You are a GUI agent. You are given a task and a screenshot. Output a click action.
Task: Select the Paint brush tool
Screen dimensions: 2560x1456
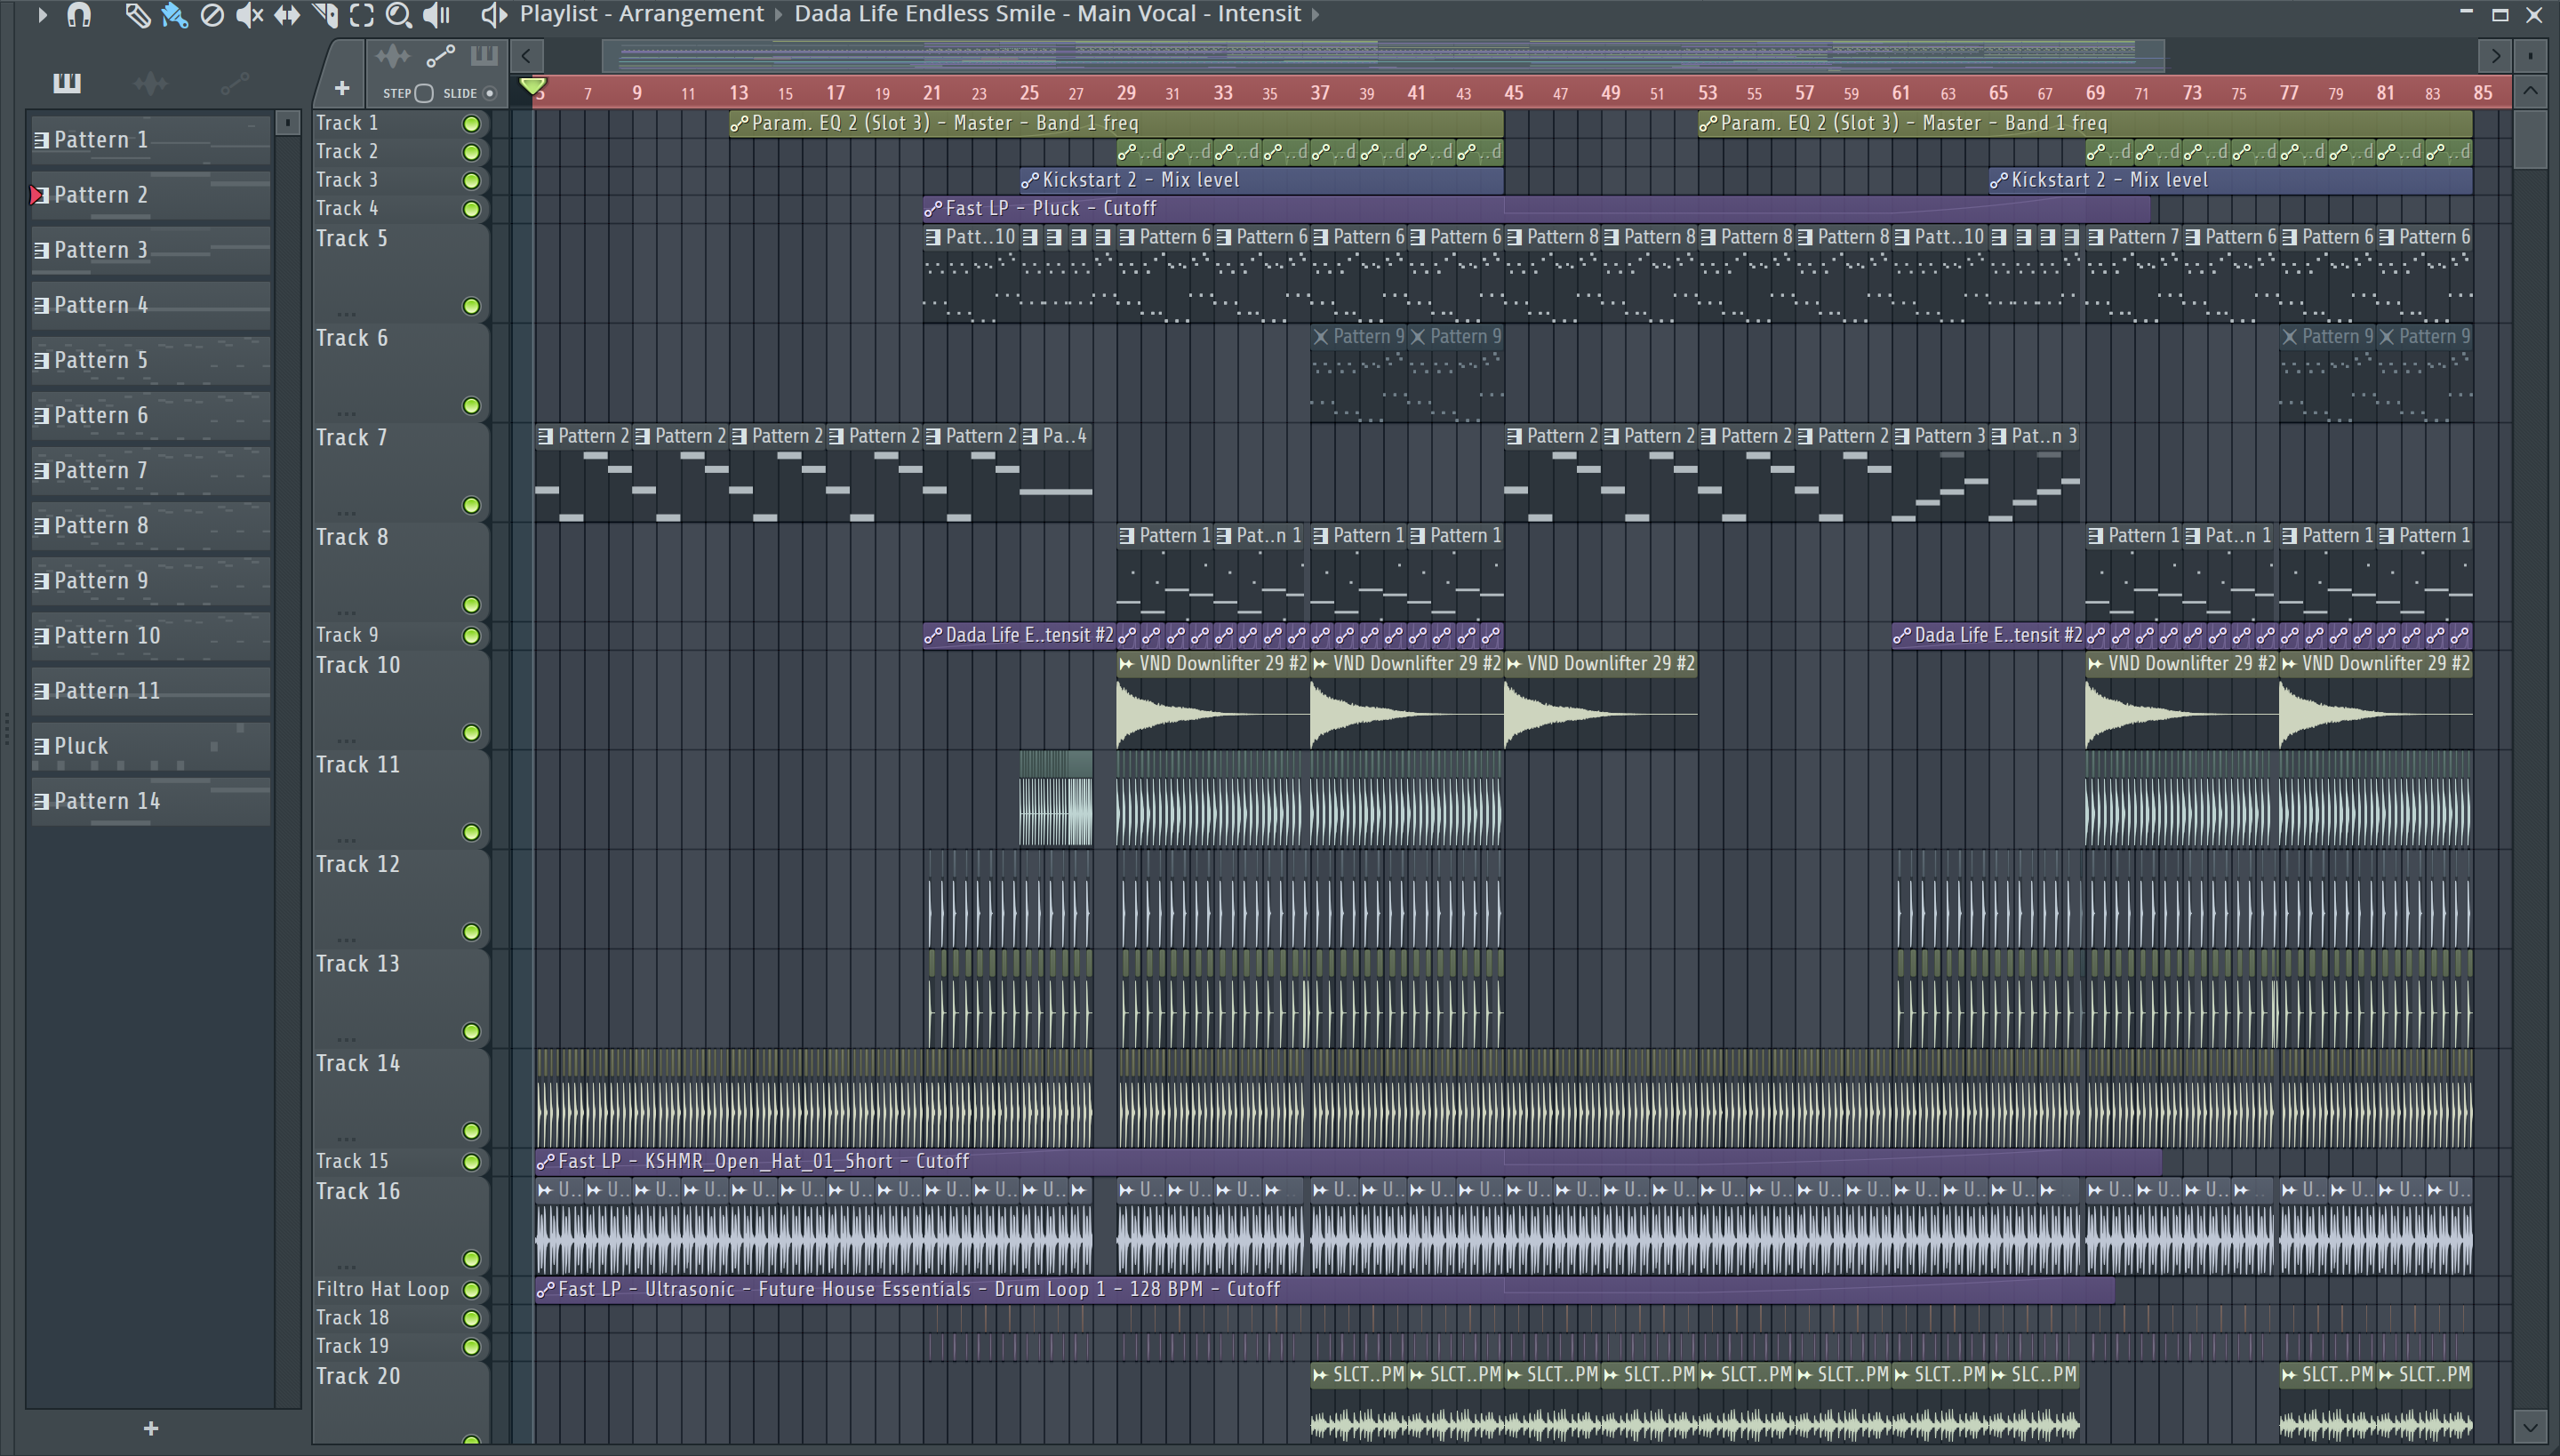(x=174, y=15)
